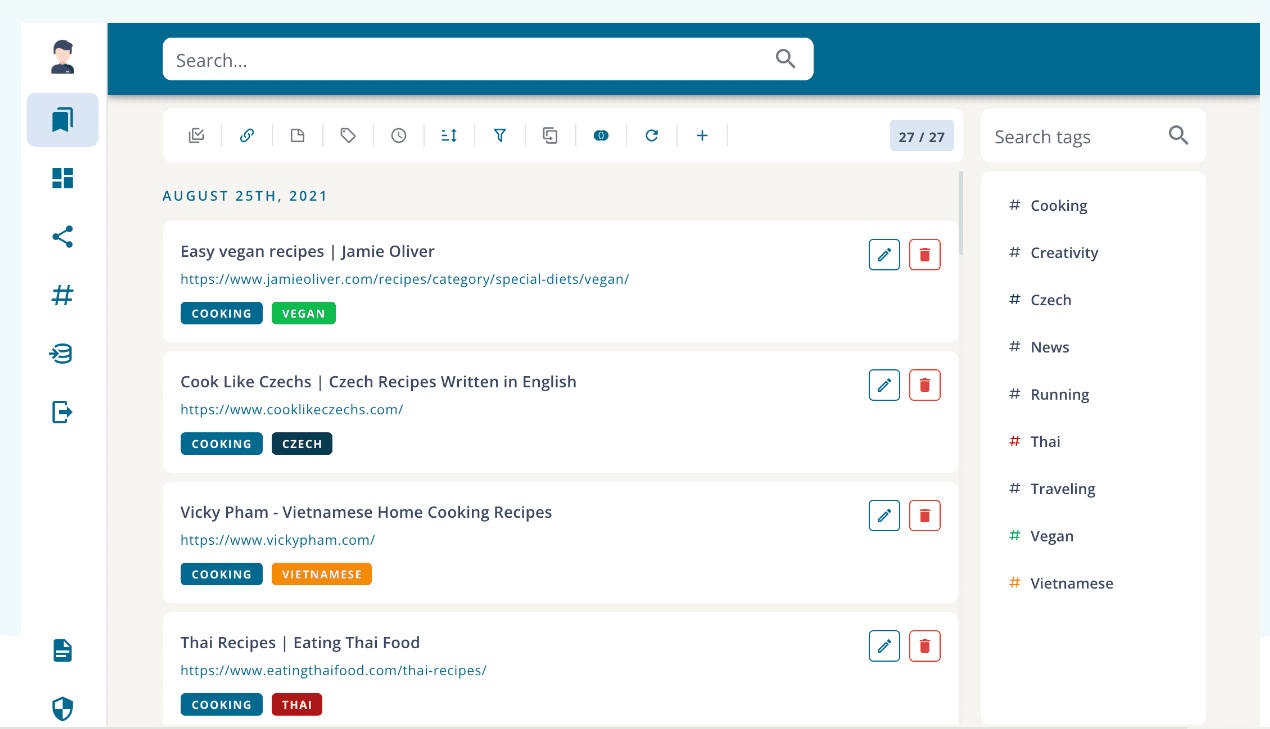This screenshot has height=729, width=1270.
Task: Open the sort order options in toolbar
Action: [449, 136]
